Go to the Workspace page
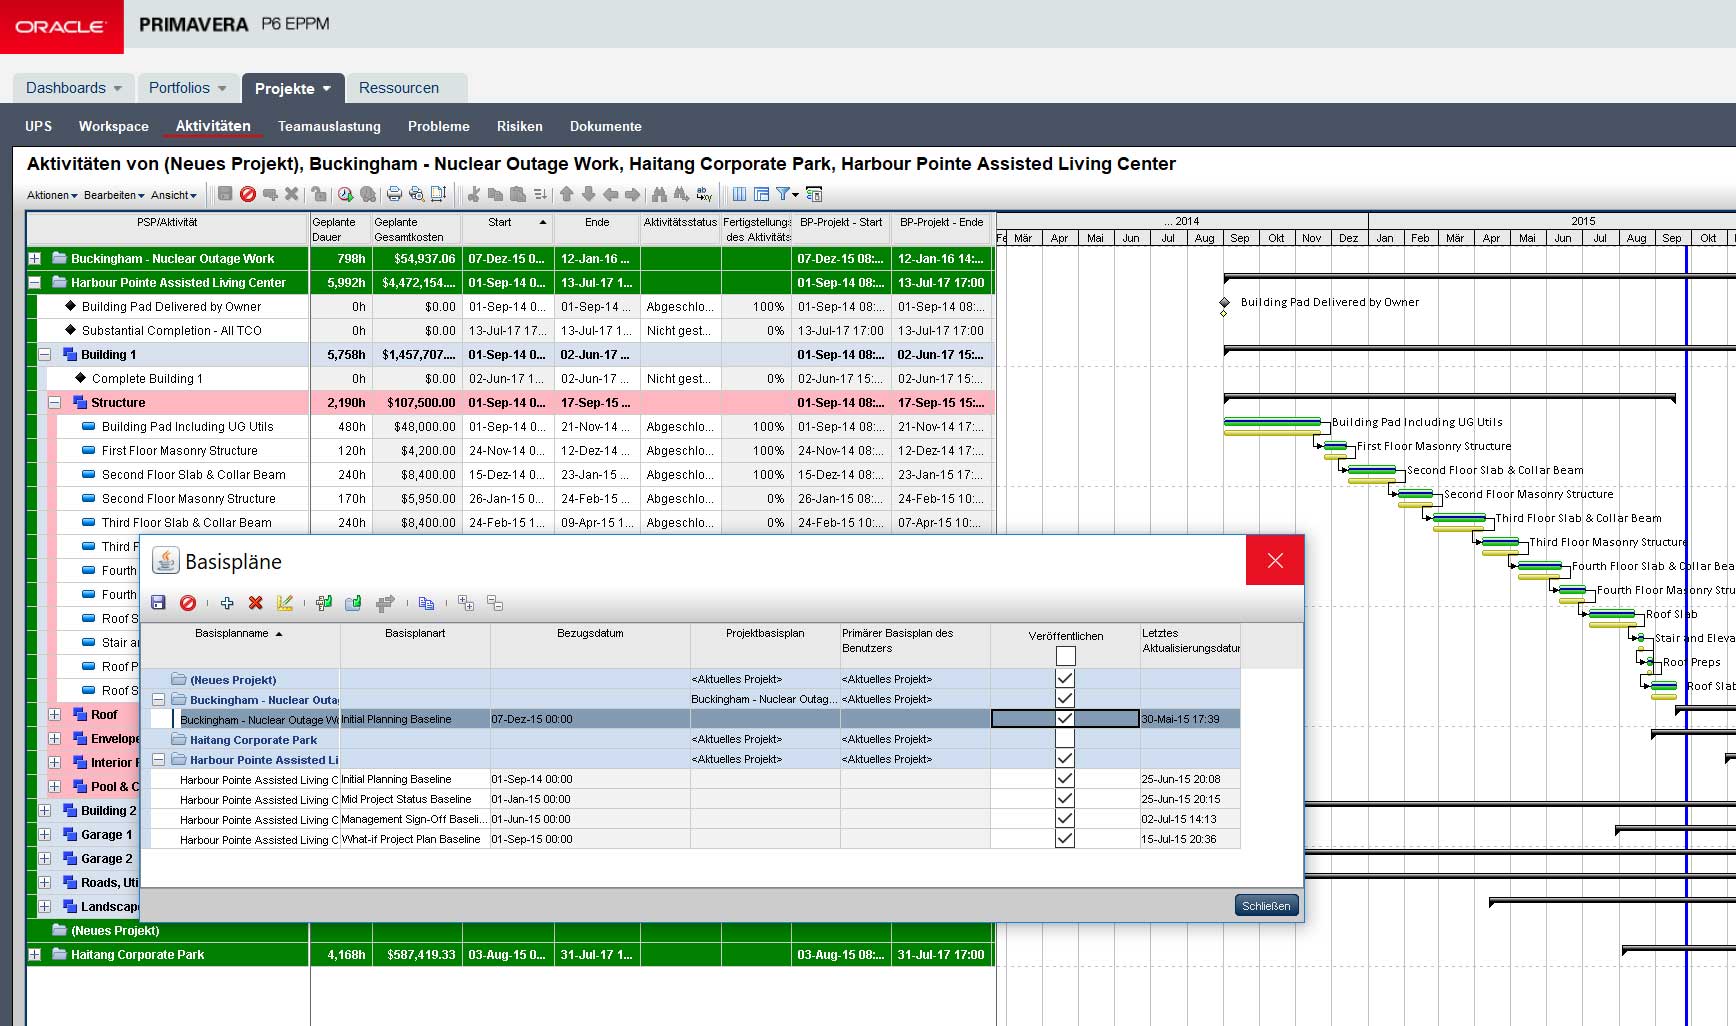Viewport: 1736px width, 1026px height. [x=114, y=126]
